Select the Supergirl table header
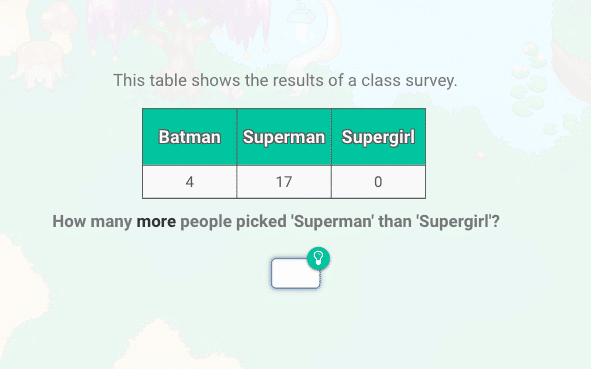This screenshot has height=369, width=591. (x=378, y=137)
